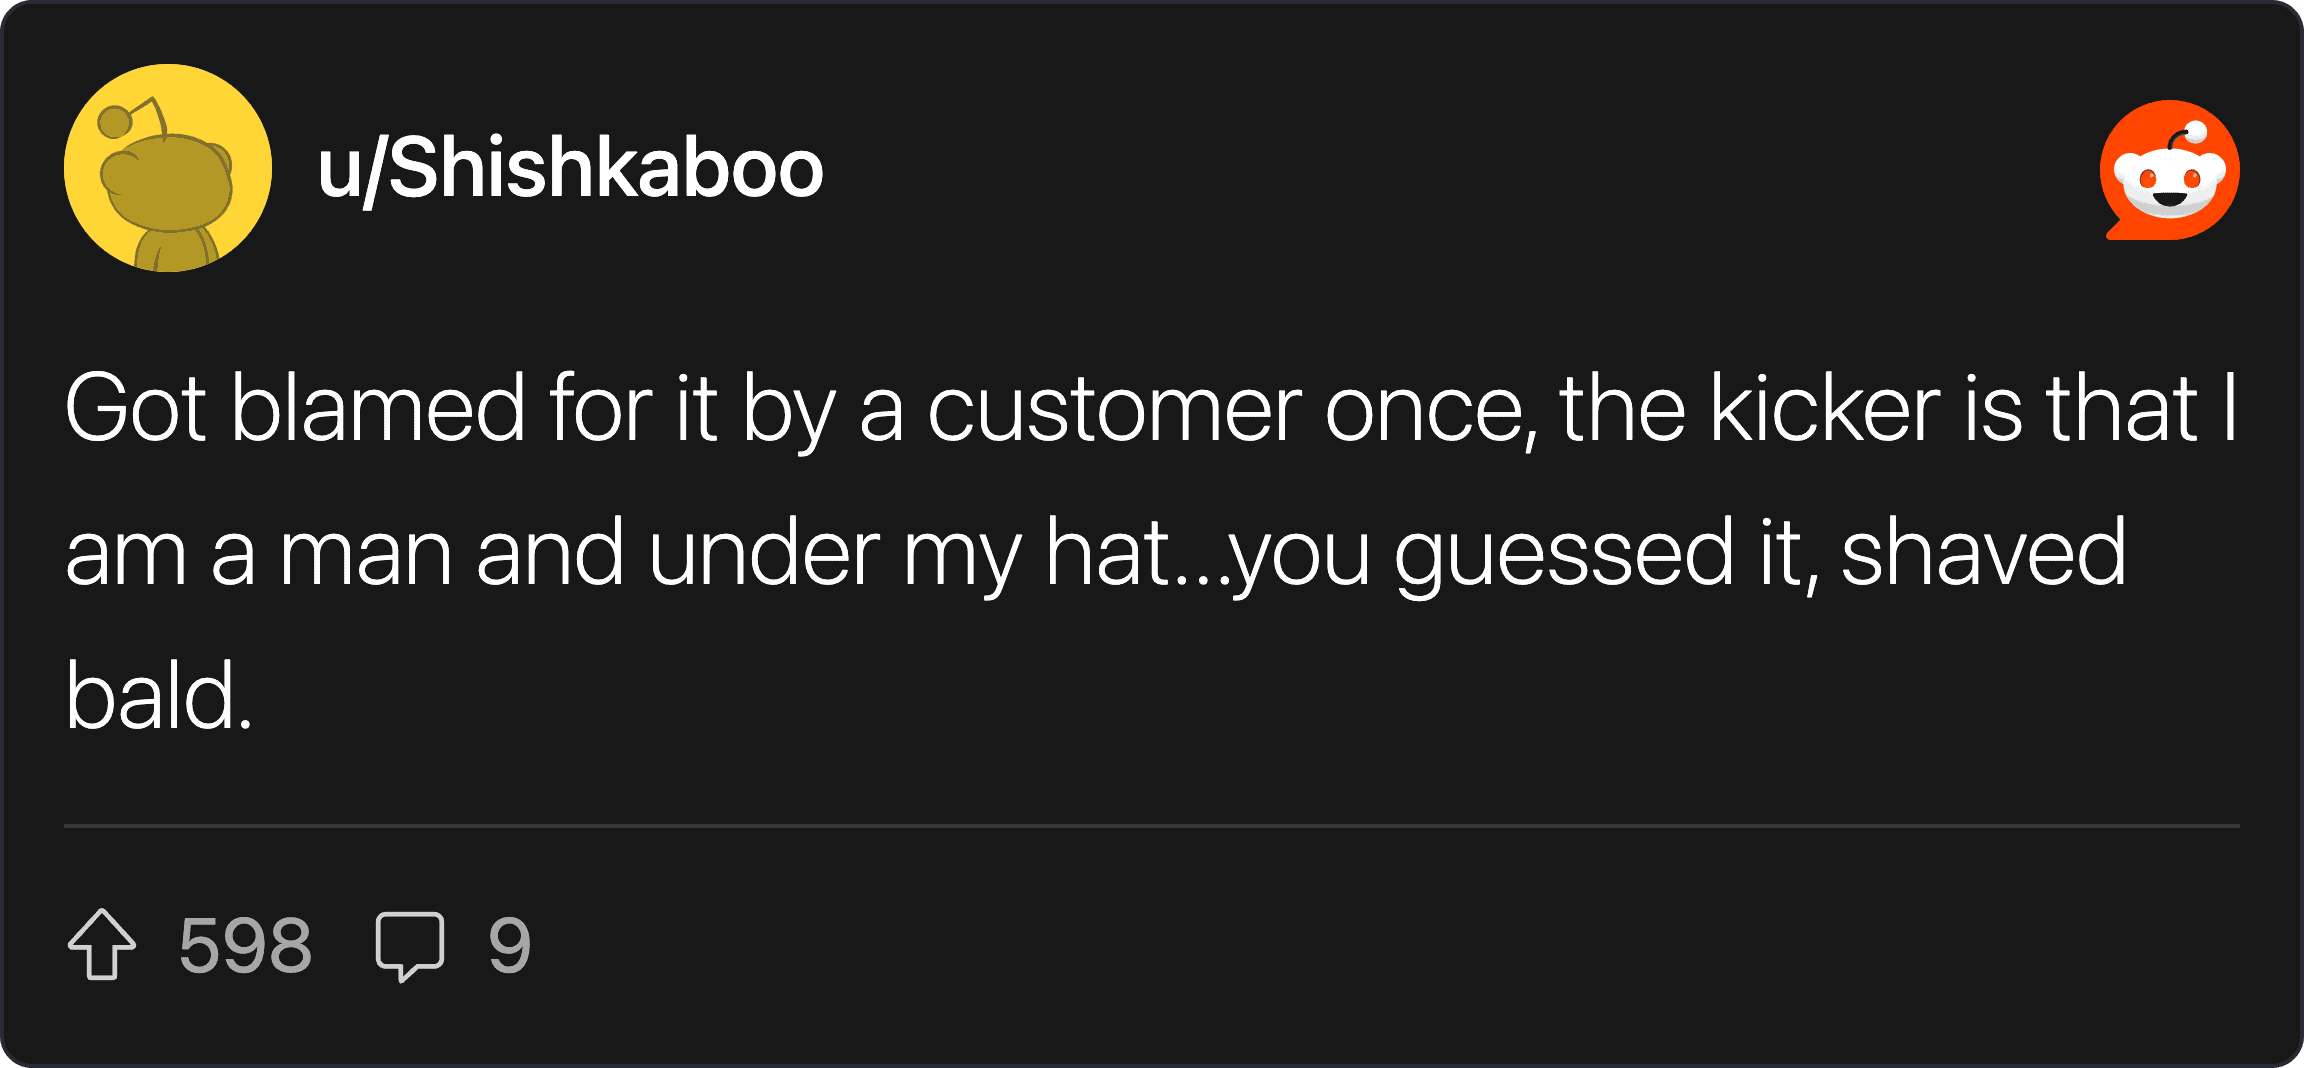Click the word "guessed" in the comment
The image size is (2304, 1068).
(1564, 553)
